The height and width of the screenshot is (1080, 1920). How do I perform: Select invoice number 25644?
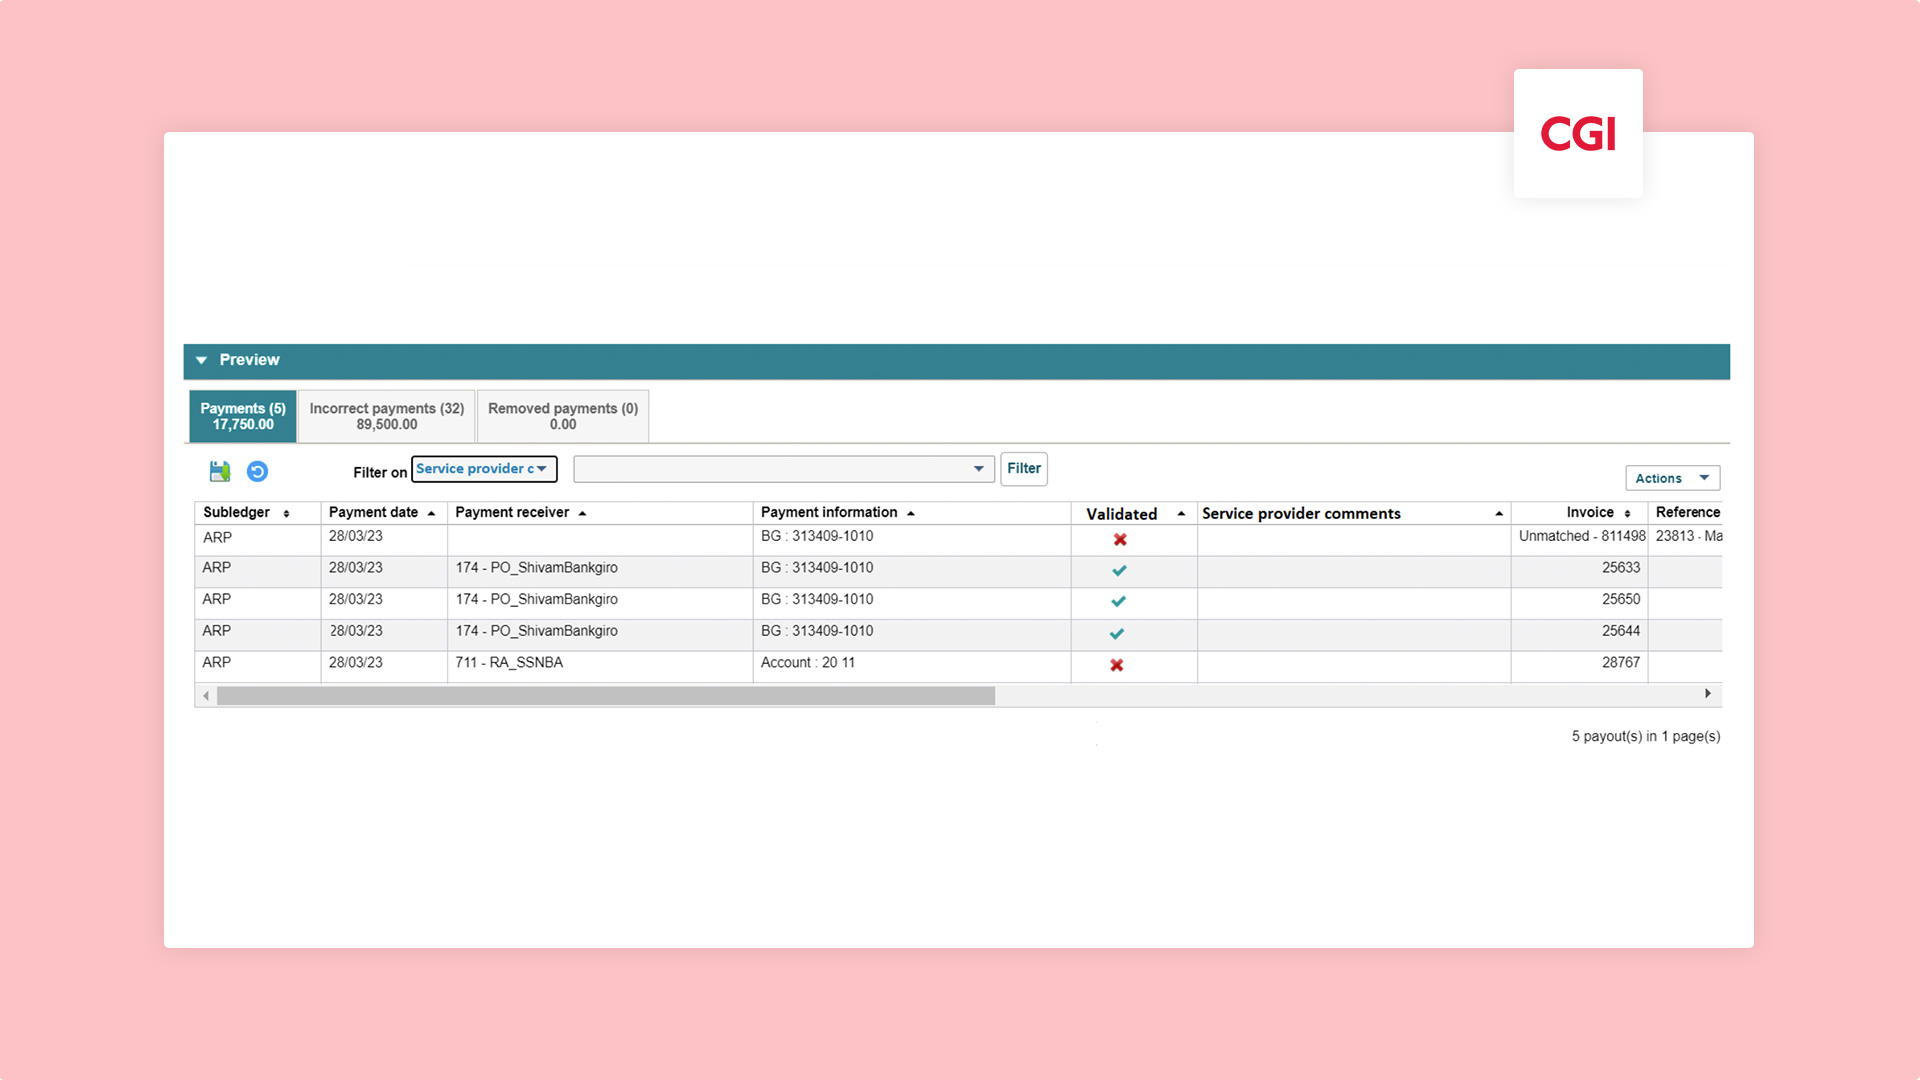click(1621, 632)
